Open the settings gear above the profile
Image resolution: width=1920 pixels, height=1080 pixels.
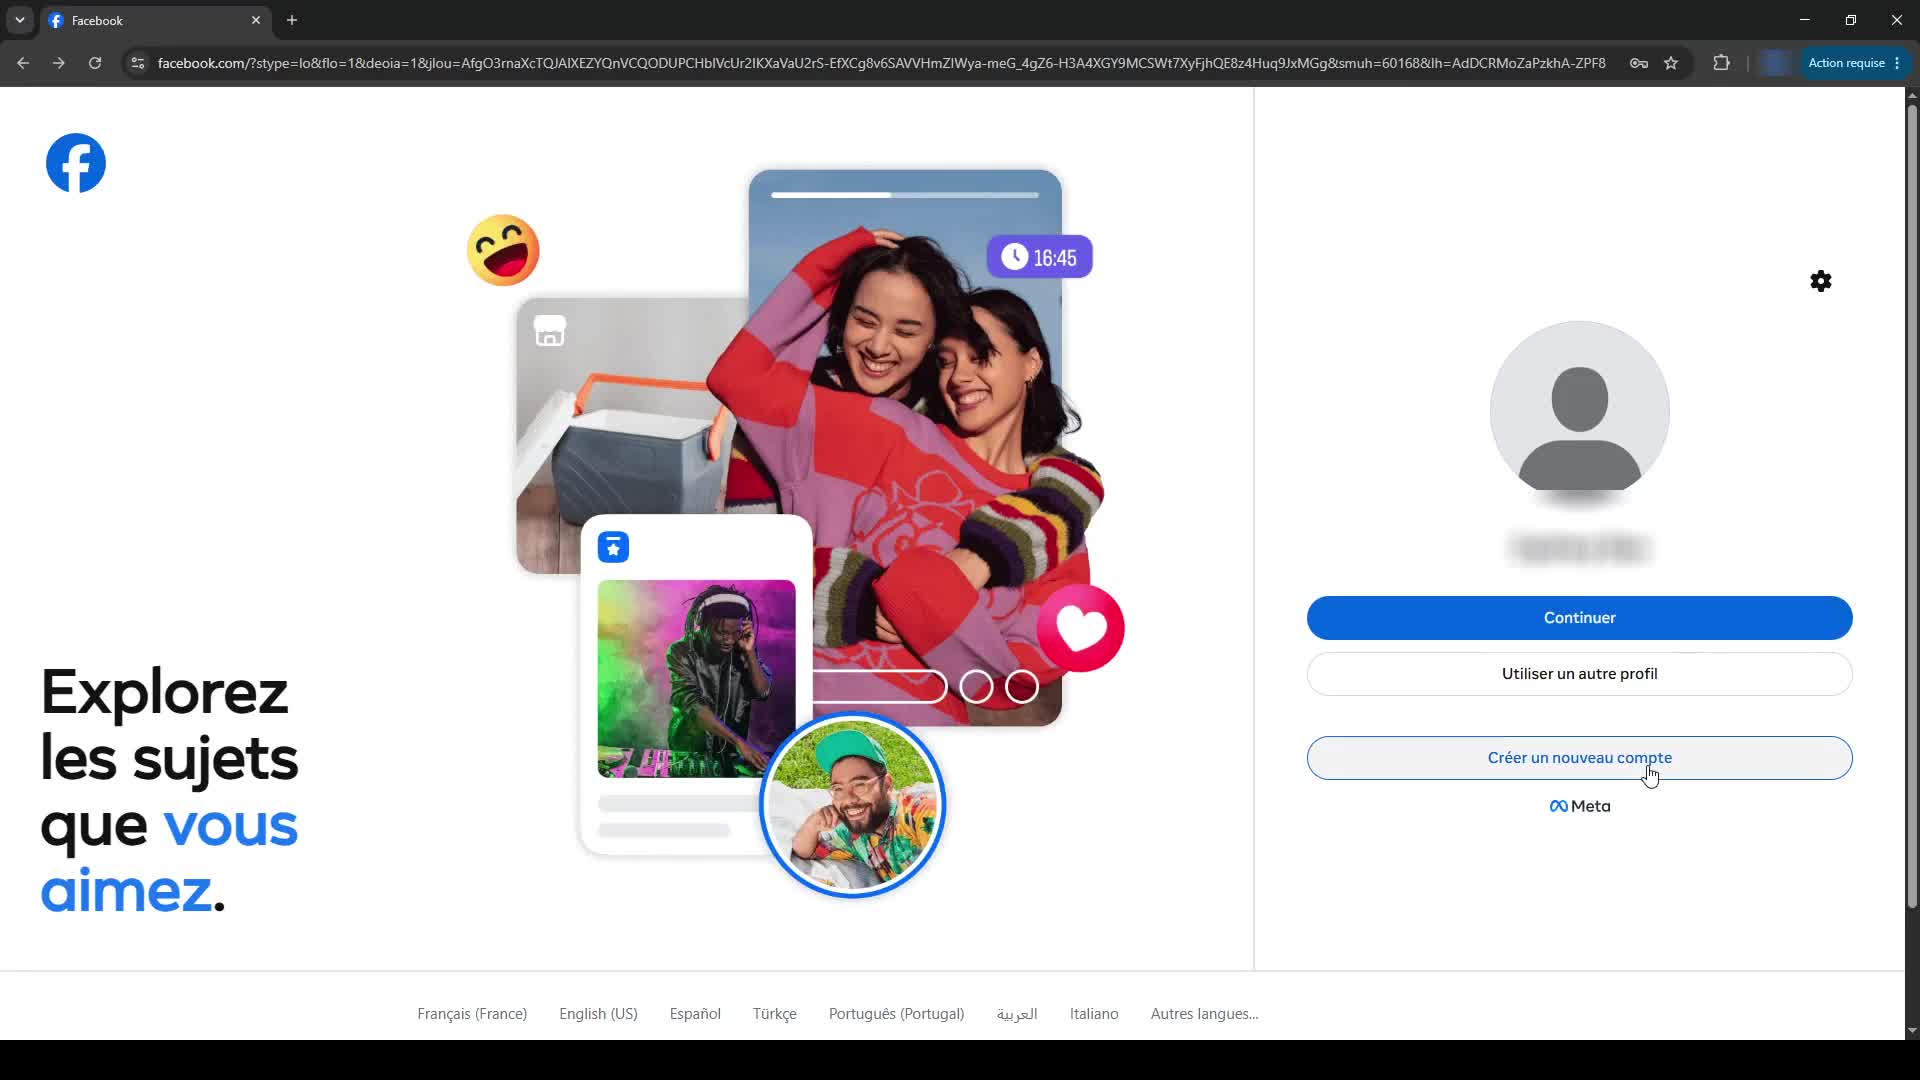click(x=1821, y=281)
